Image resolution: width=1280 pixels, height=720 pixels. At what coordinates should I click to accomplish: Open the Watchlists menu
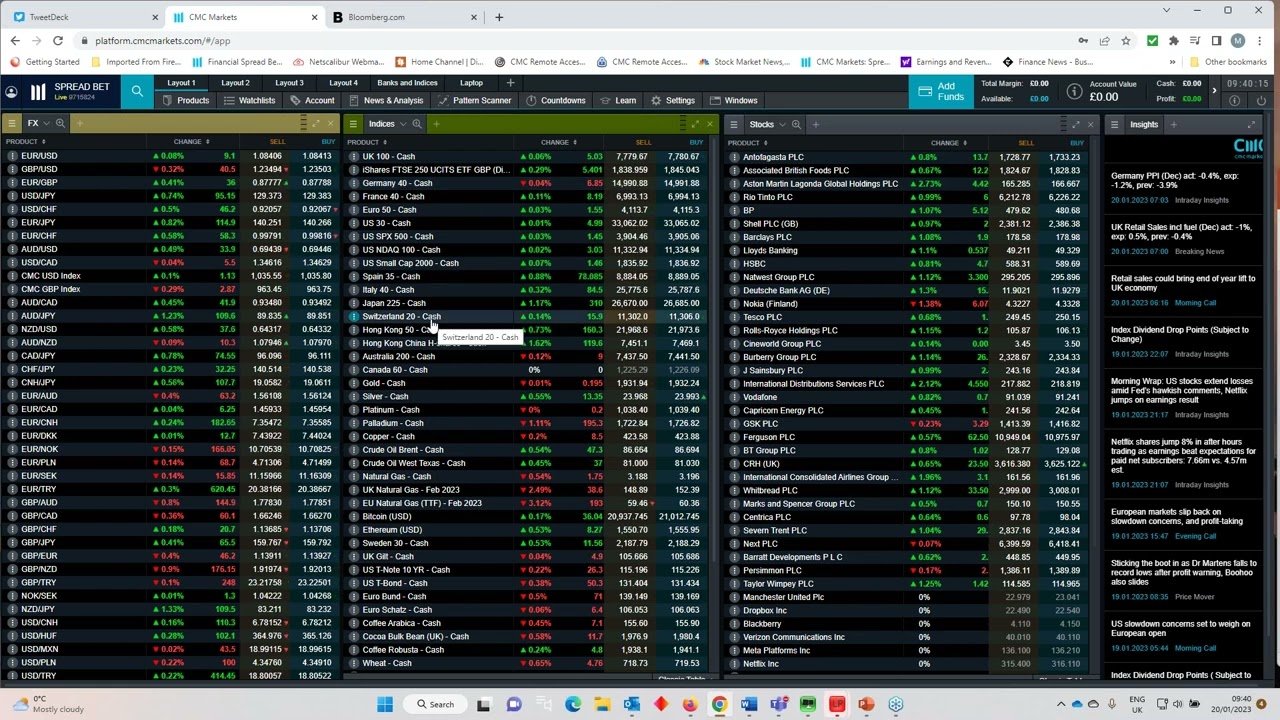250,100
